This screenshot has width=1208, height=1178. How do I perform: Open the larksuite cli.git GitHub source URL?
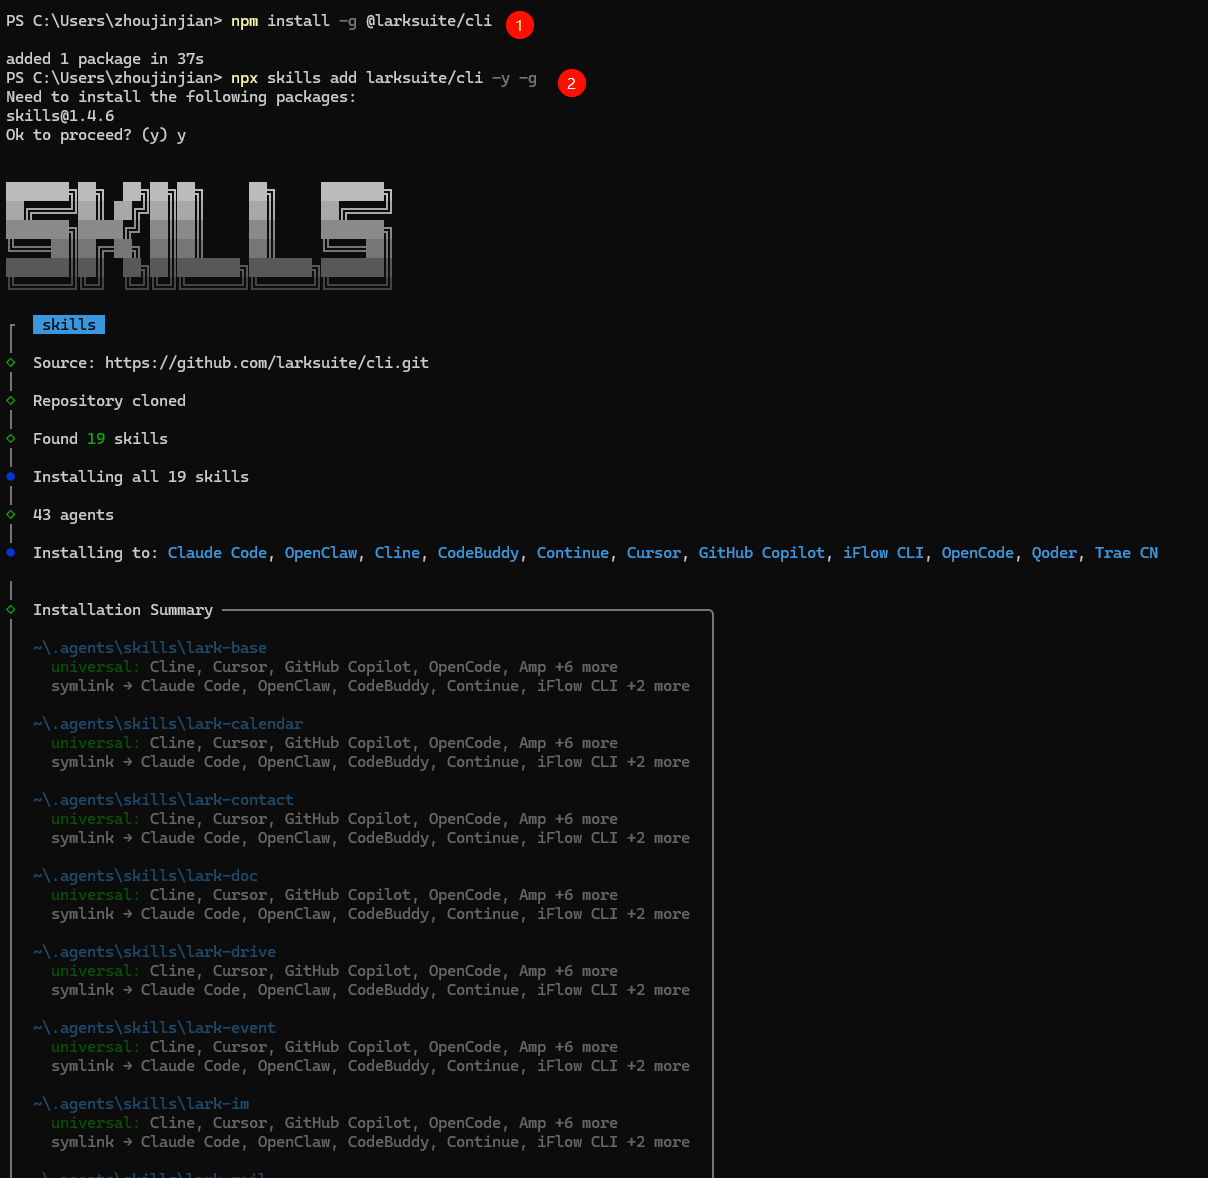pyautogui.click(x=266, y=363)
